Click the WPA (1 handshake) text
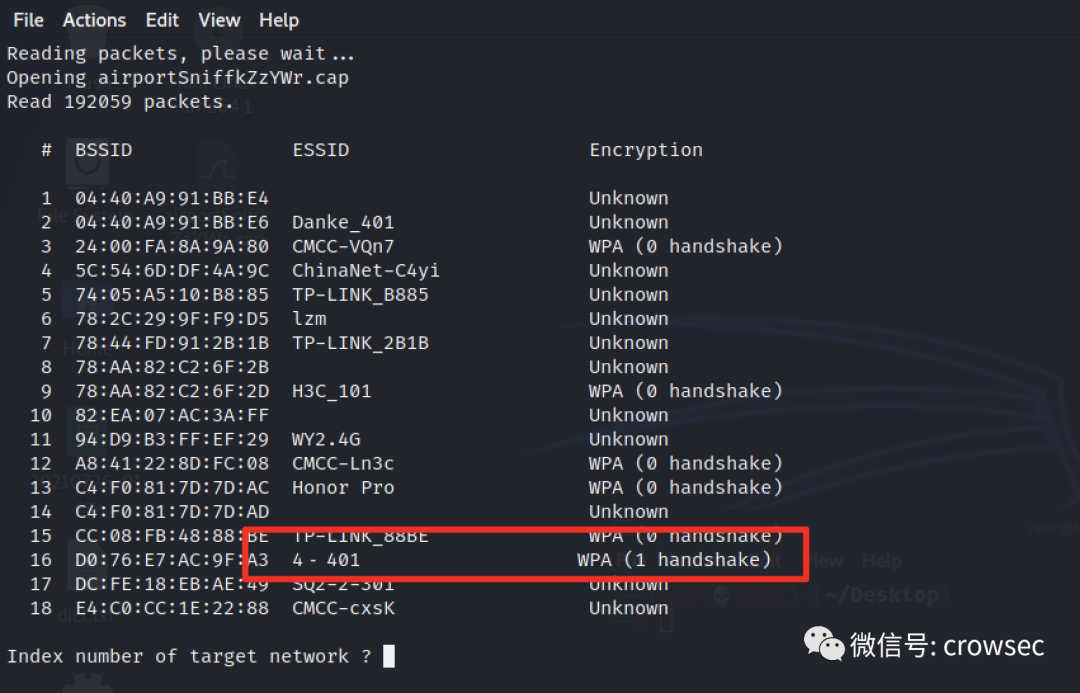Image resolution: width=1080 pixels, height=693 pixels. coord(674,560)
